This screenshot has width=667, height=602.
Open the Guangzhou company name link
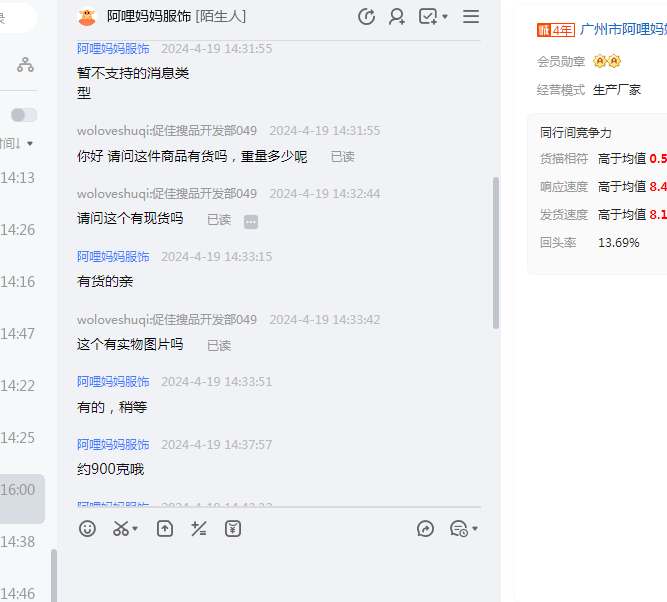click(622, 29)
